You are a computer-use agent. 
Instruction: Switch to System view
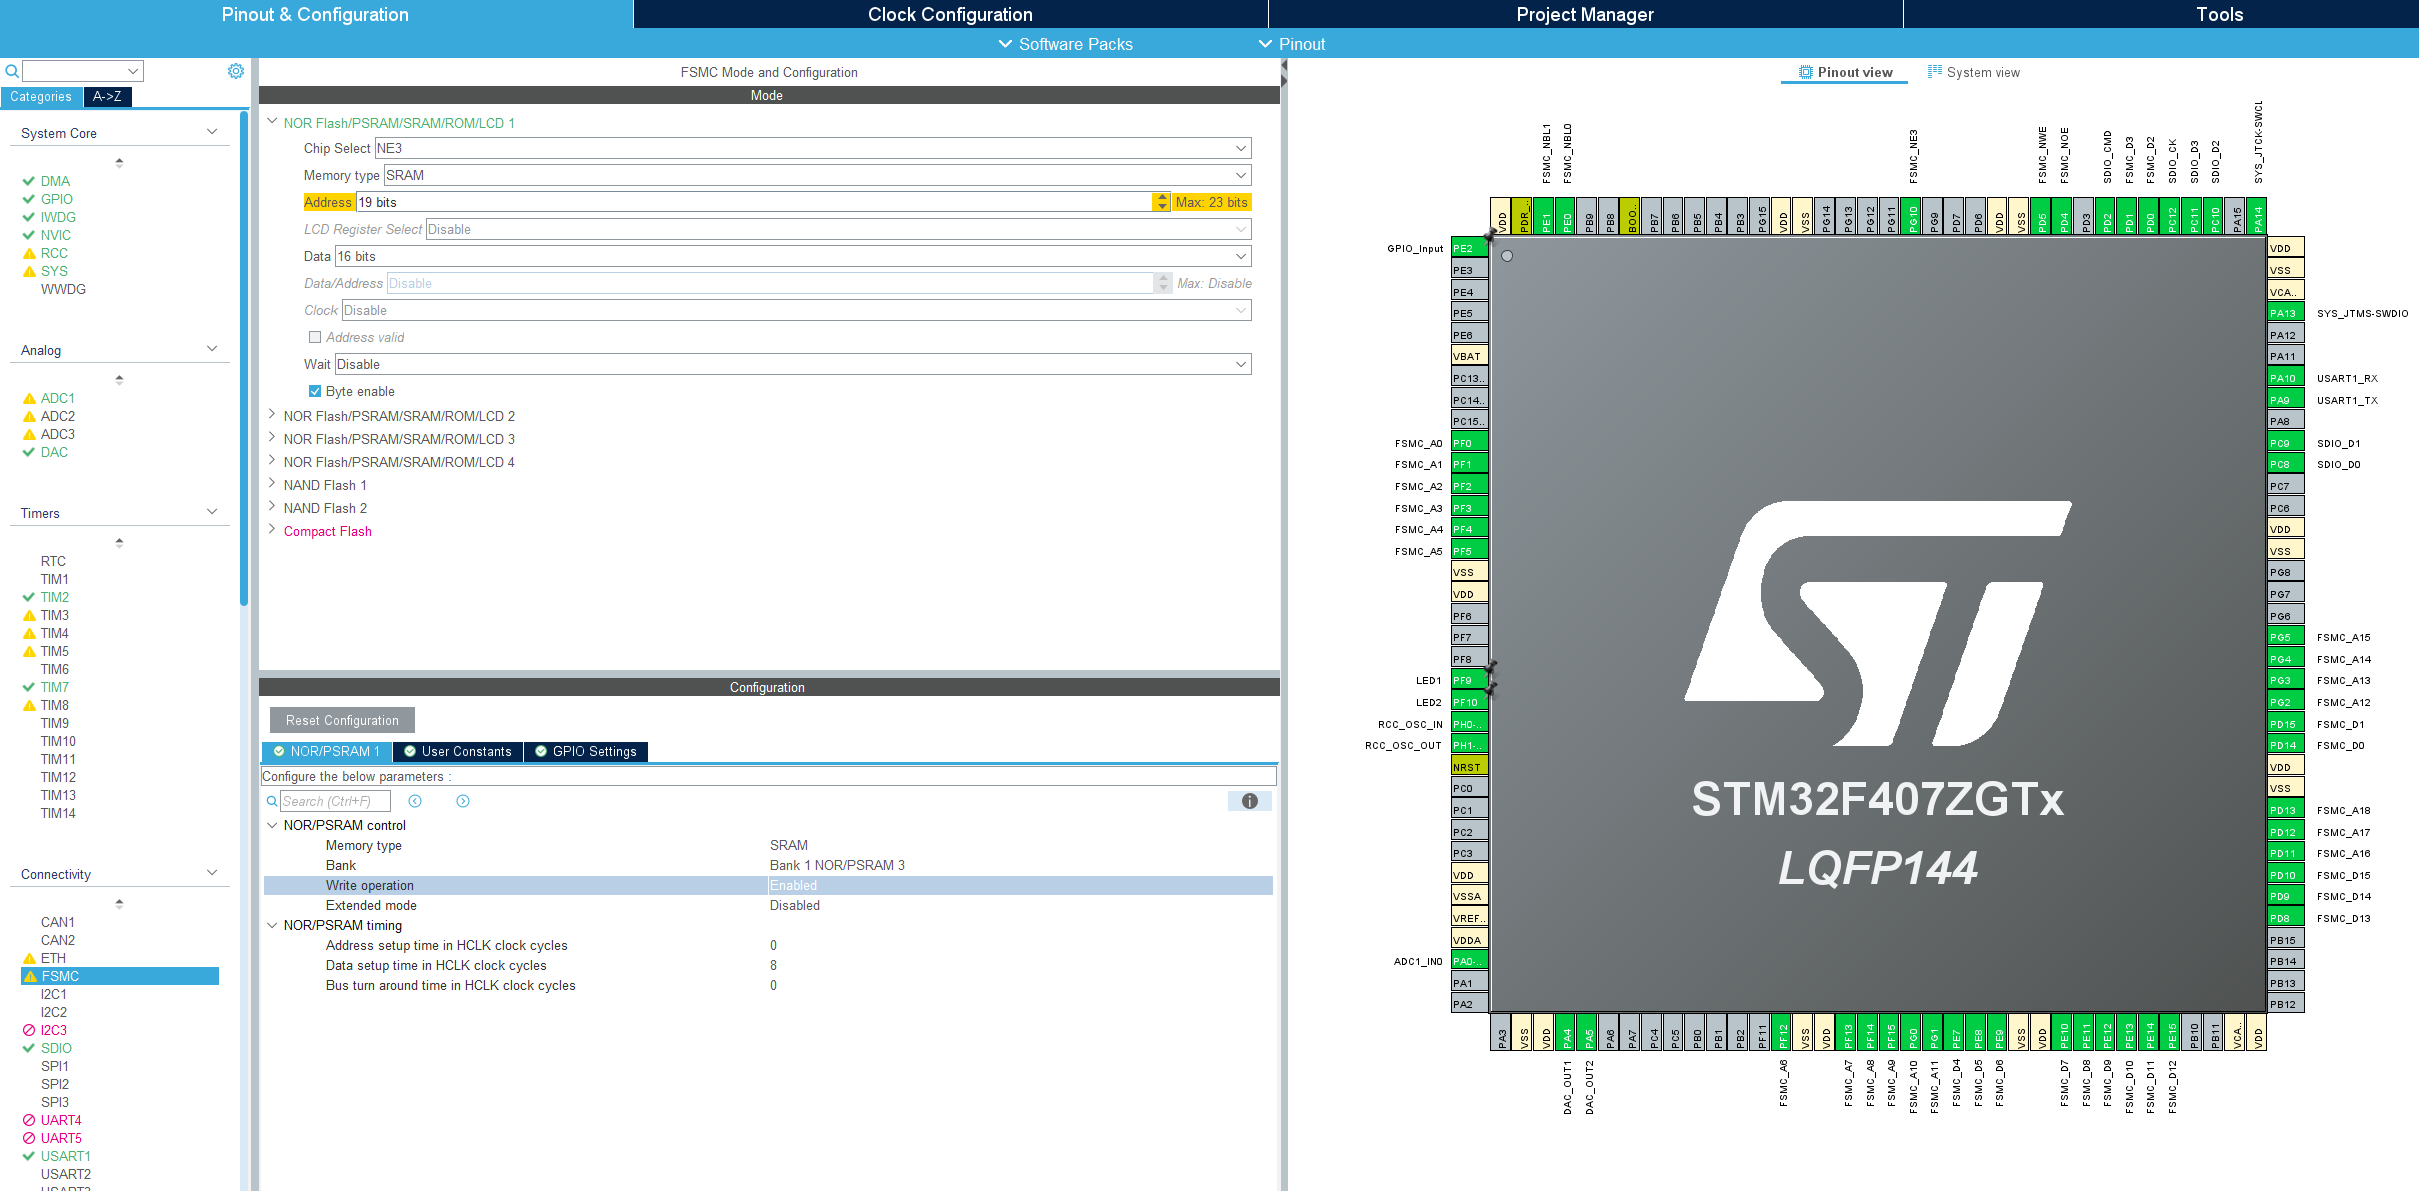(x=1974, y=72)
